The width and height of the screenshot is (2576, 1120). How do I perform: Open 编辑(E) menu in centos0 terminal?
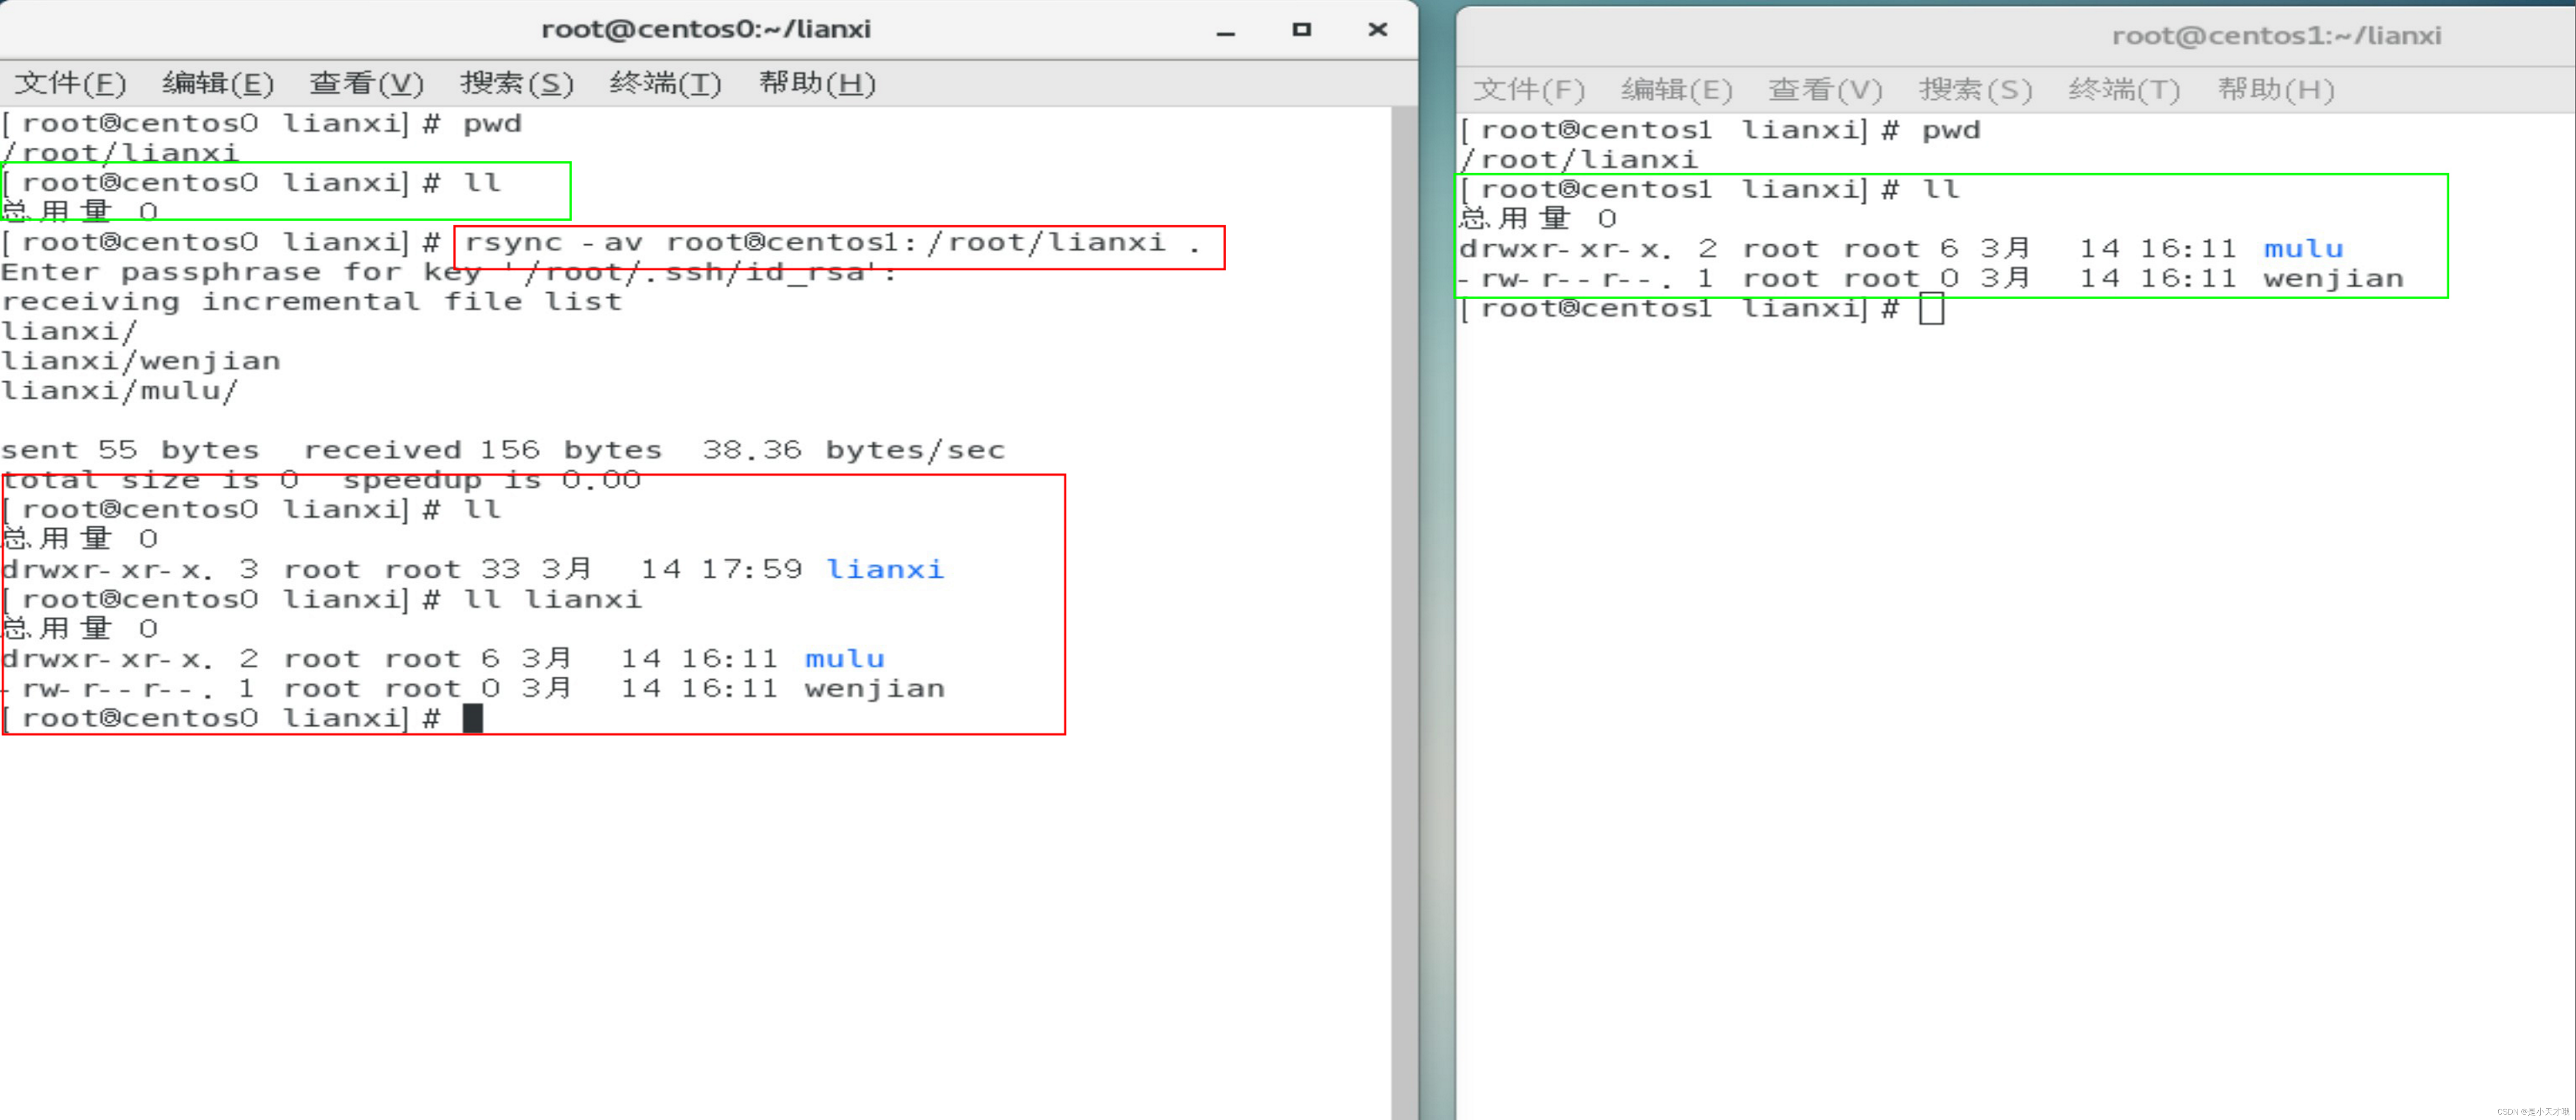click(217, 83)
